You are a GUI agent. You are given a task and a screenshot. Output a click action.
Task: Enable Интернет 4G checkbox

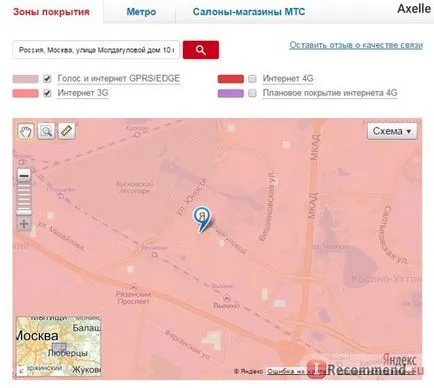point(252,79)
